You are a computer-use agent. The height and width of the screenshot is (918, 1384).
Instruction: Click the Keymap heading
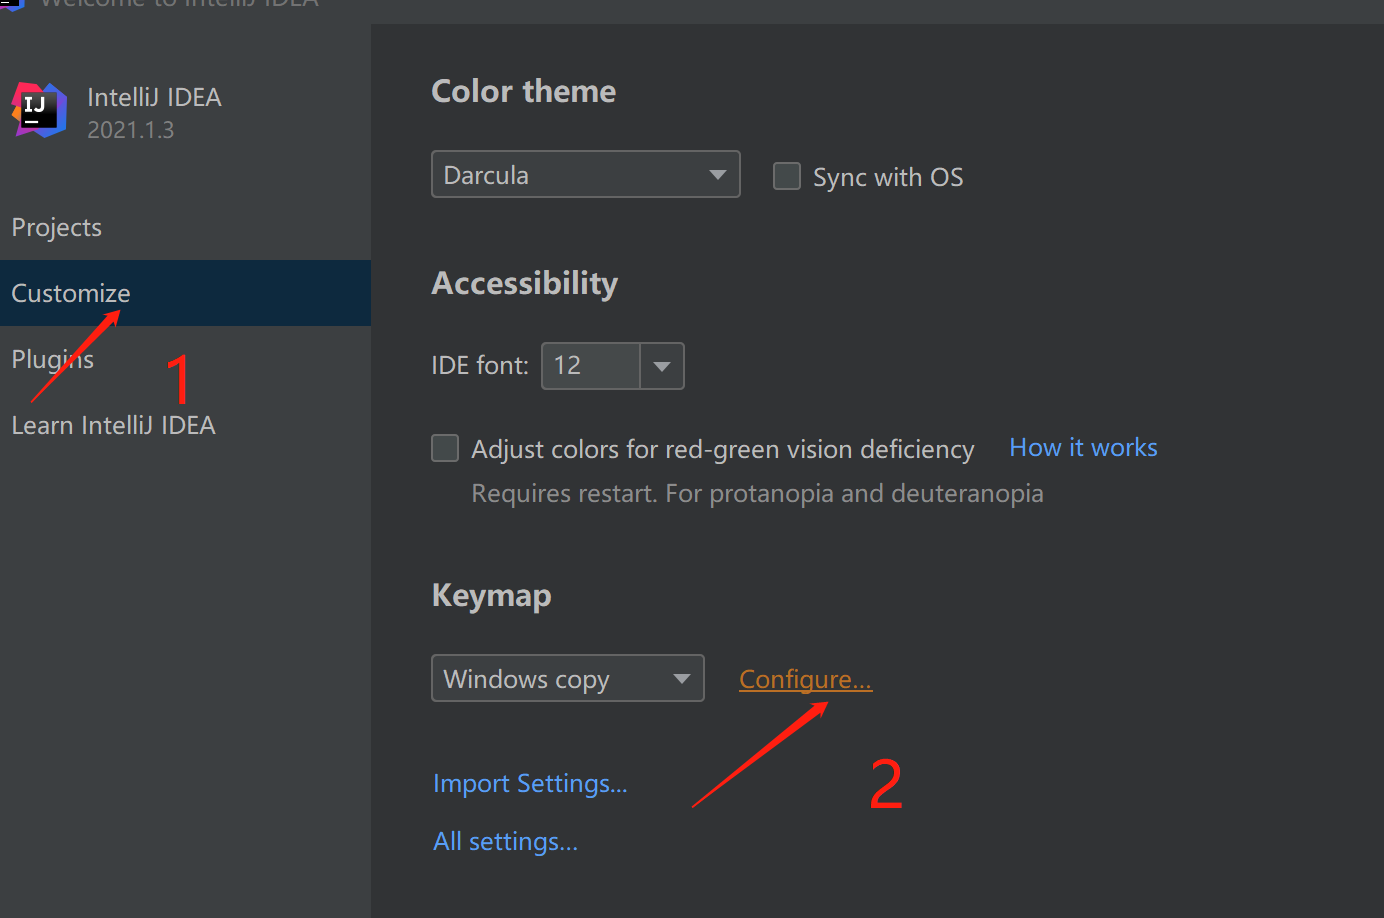click(x=491, y=596)
